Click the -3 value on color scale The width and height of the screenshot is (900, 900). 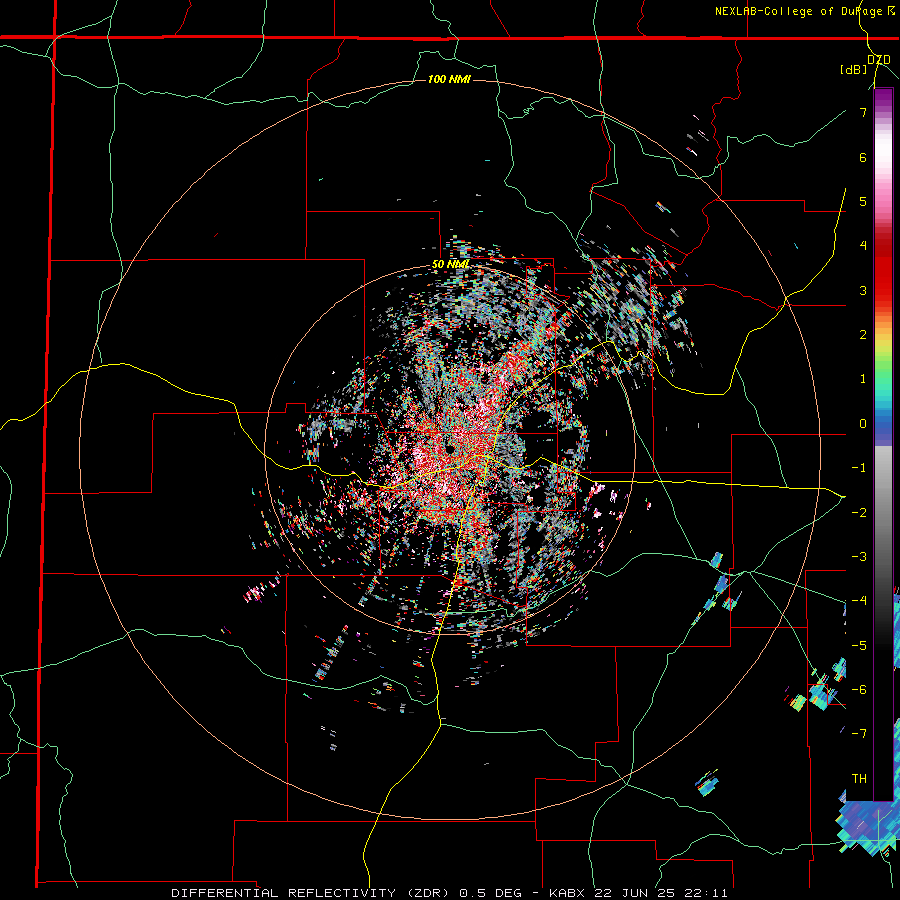(859, 557)
